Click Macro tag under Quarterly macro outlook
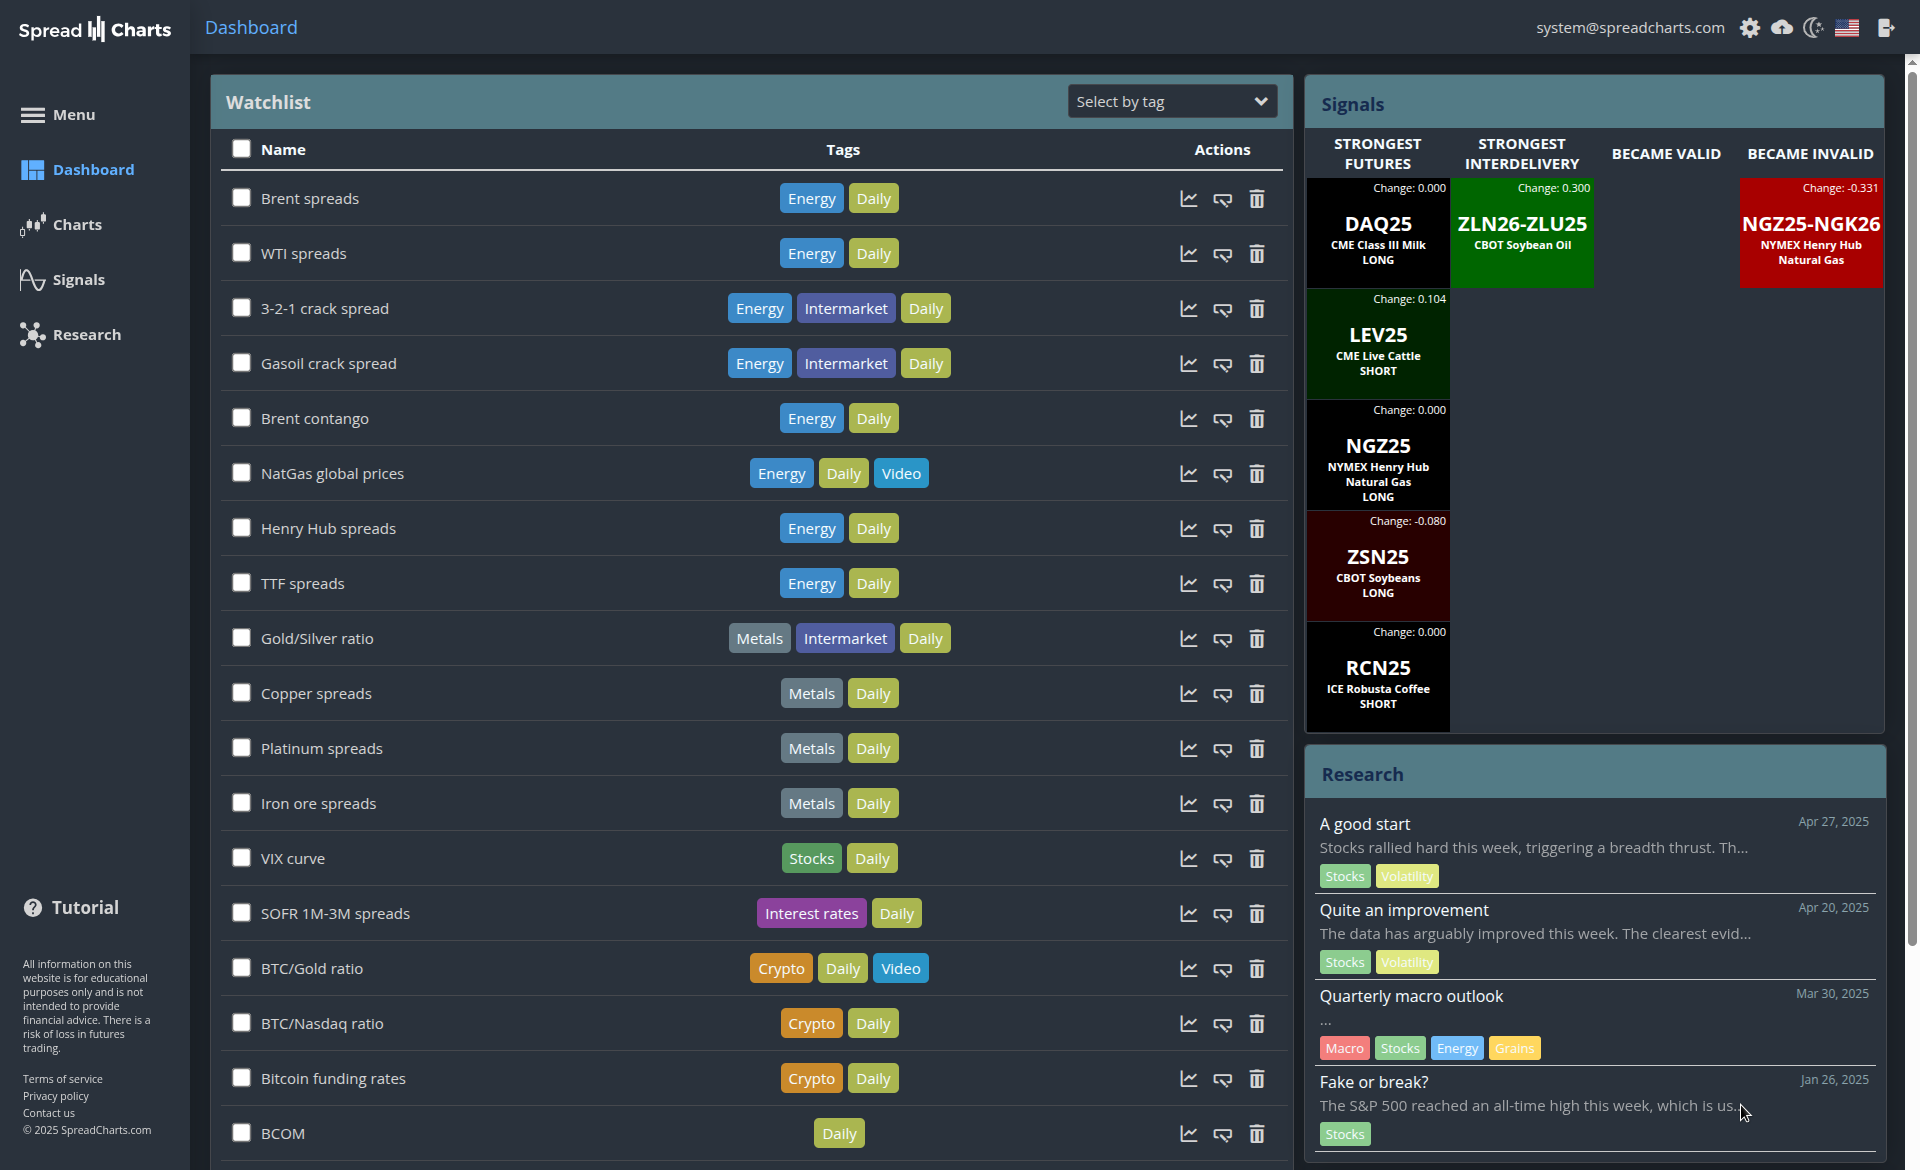 1345,1049
